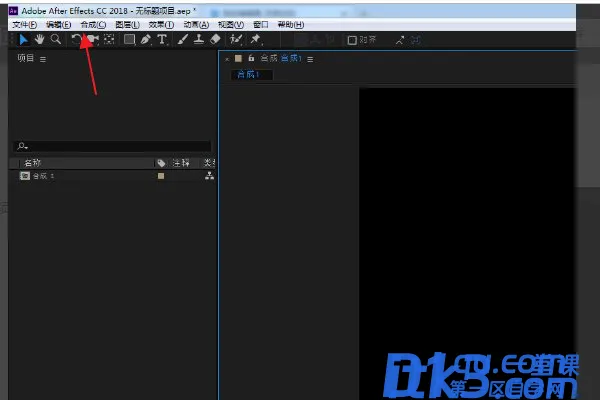Viewport: 600px width, 400px height.
Task: Open the 动画(A) menu
Action: (196, 25)
